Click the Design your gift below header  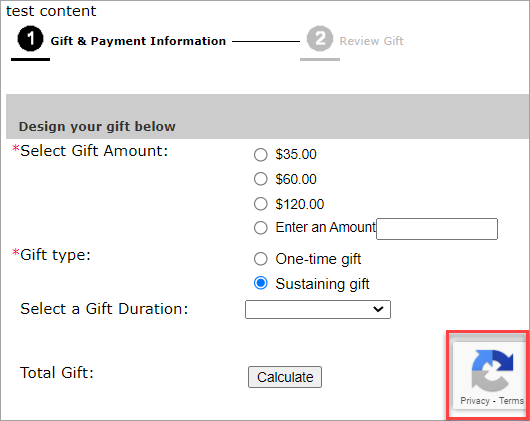97,126
